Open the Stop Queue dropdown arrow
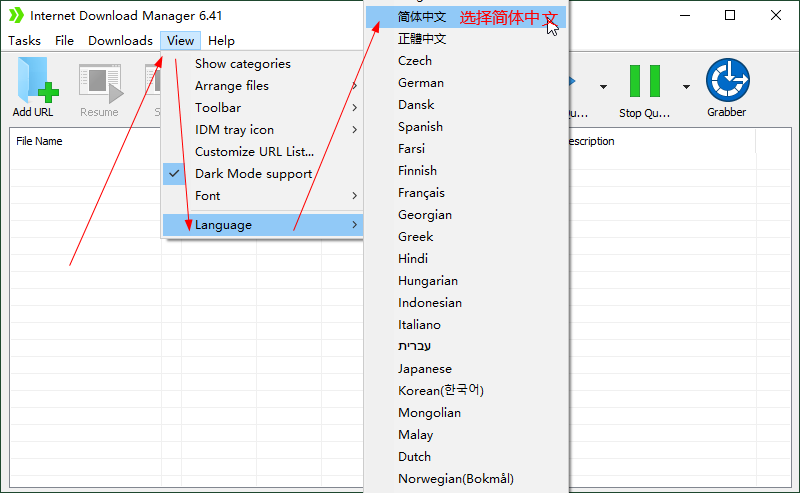 pyautogui.click(x=686, y=87)
